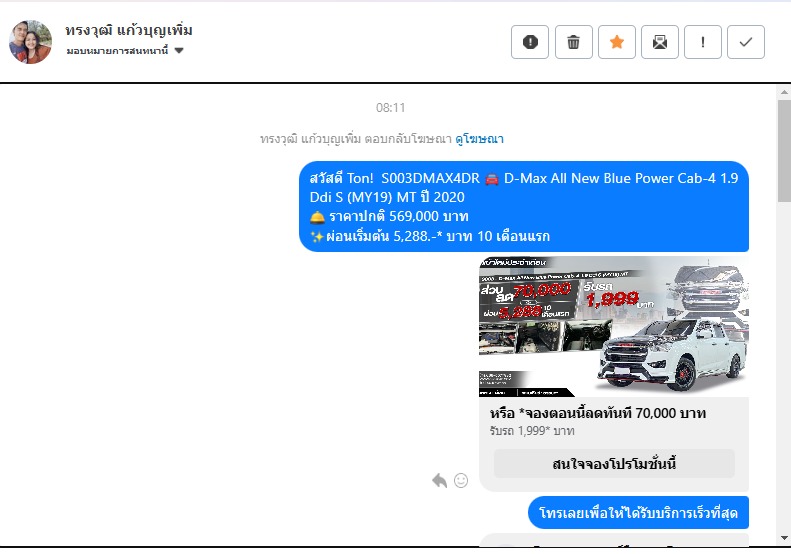Mark conversation done with checkmark
This screenshot has height=554, width=791.
click(746, 42)
